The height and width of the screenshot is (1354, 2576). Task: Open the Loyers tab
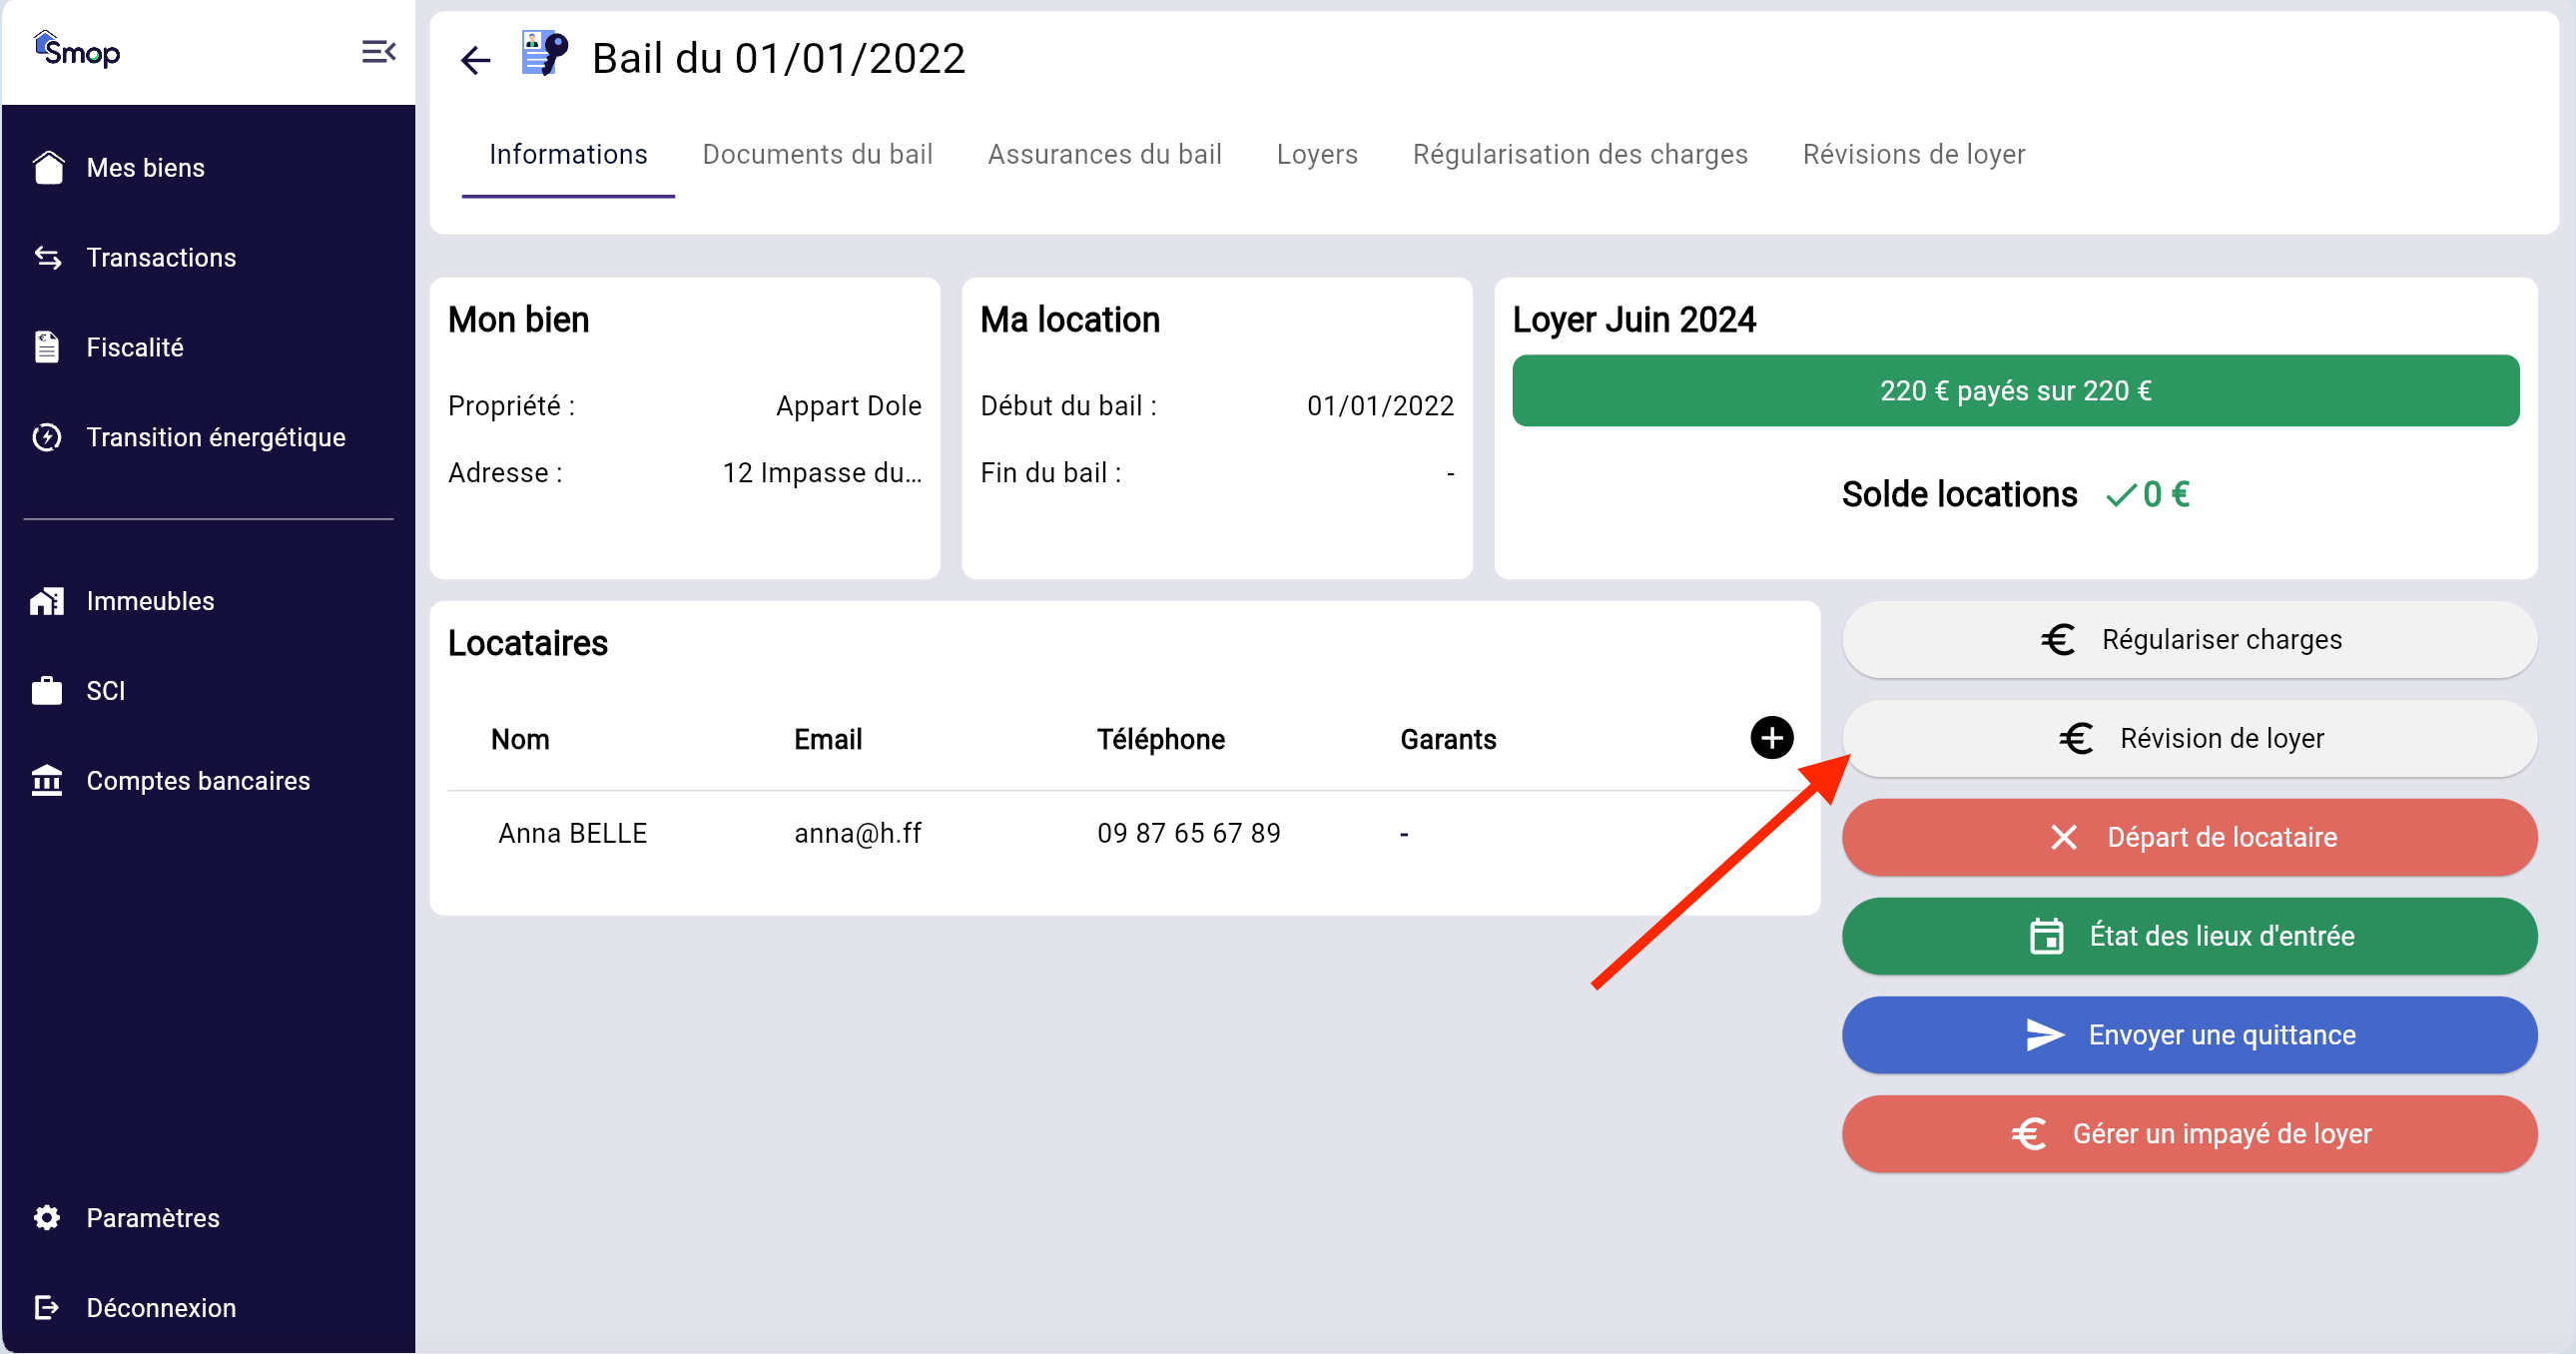(1316, 154)
